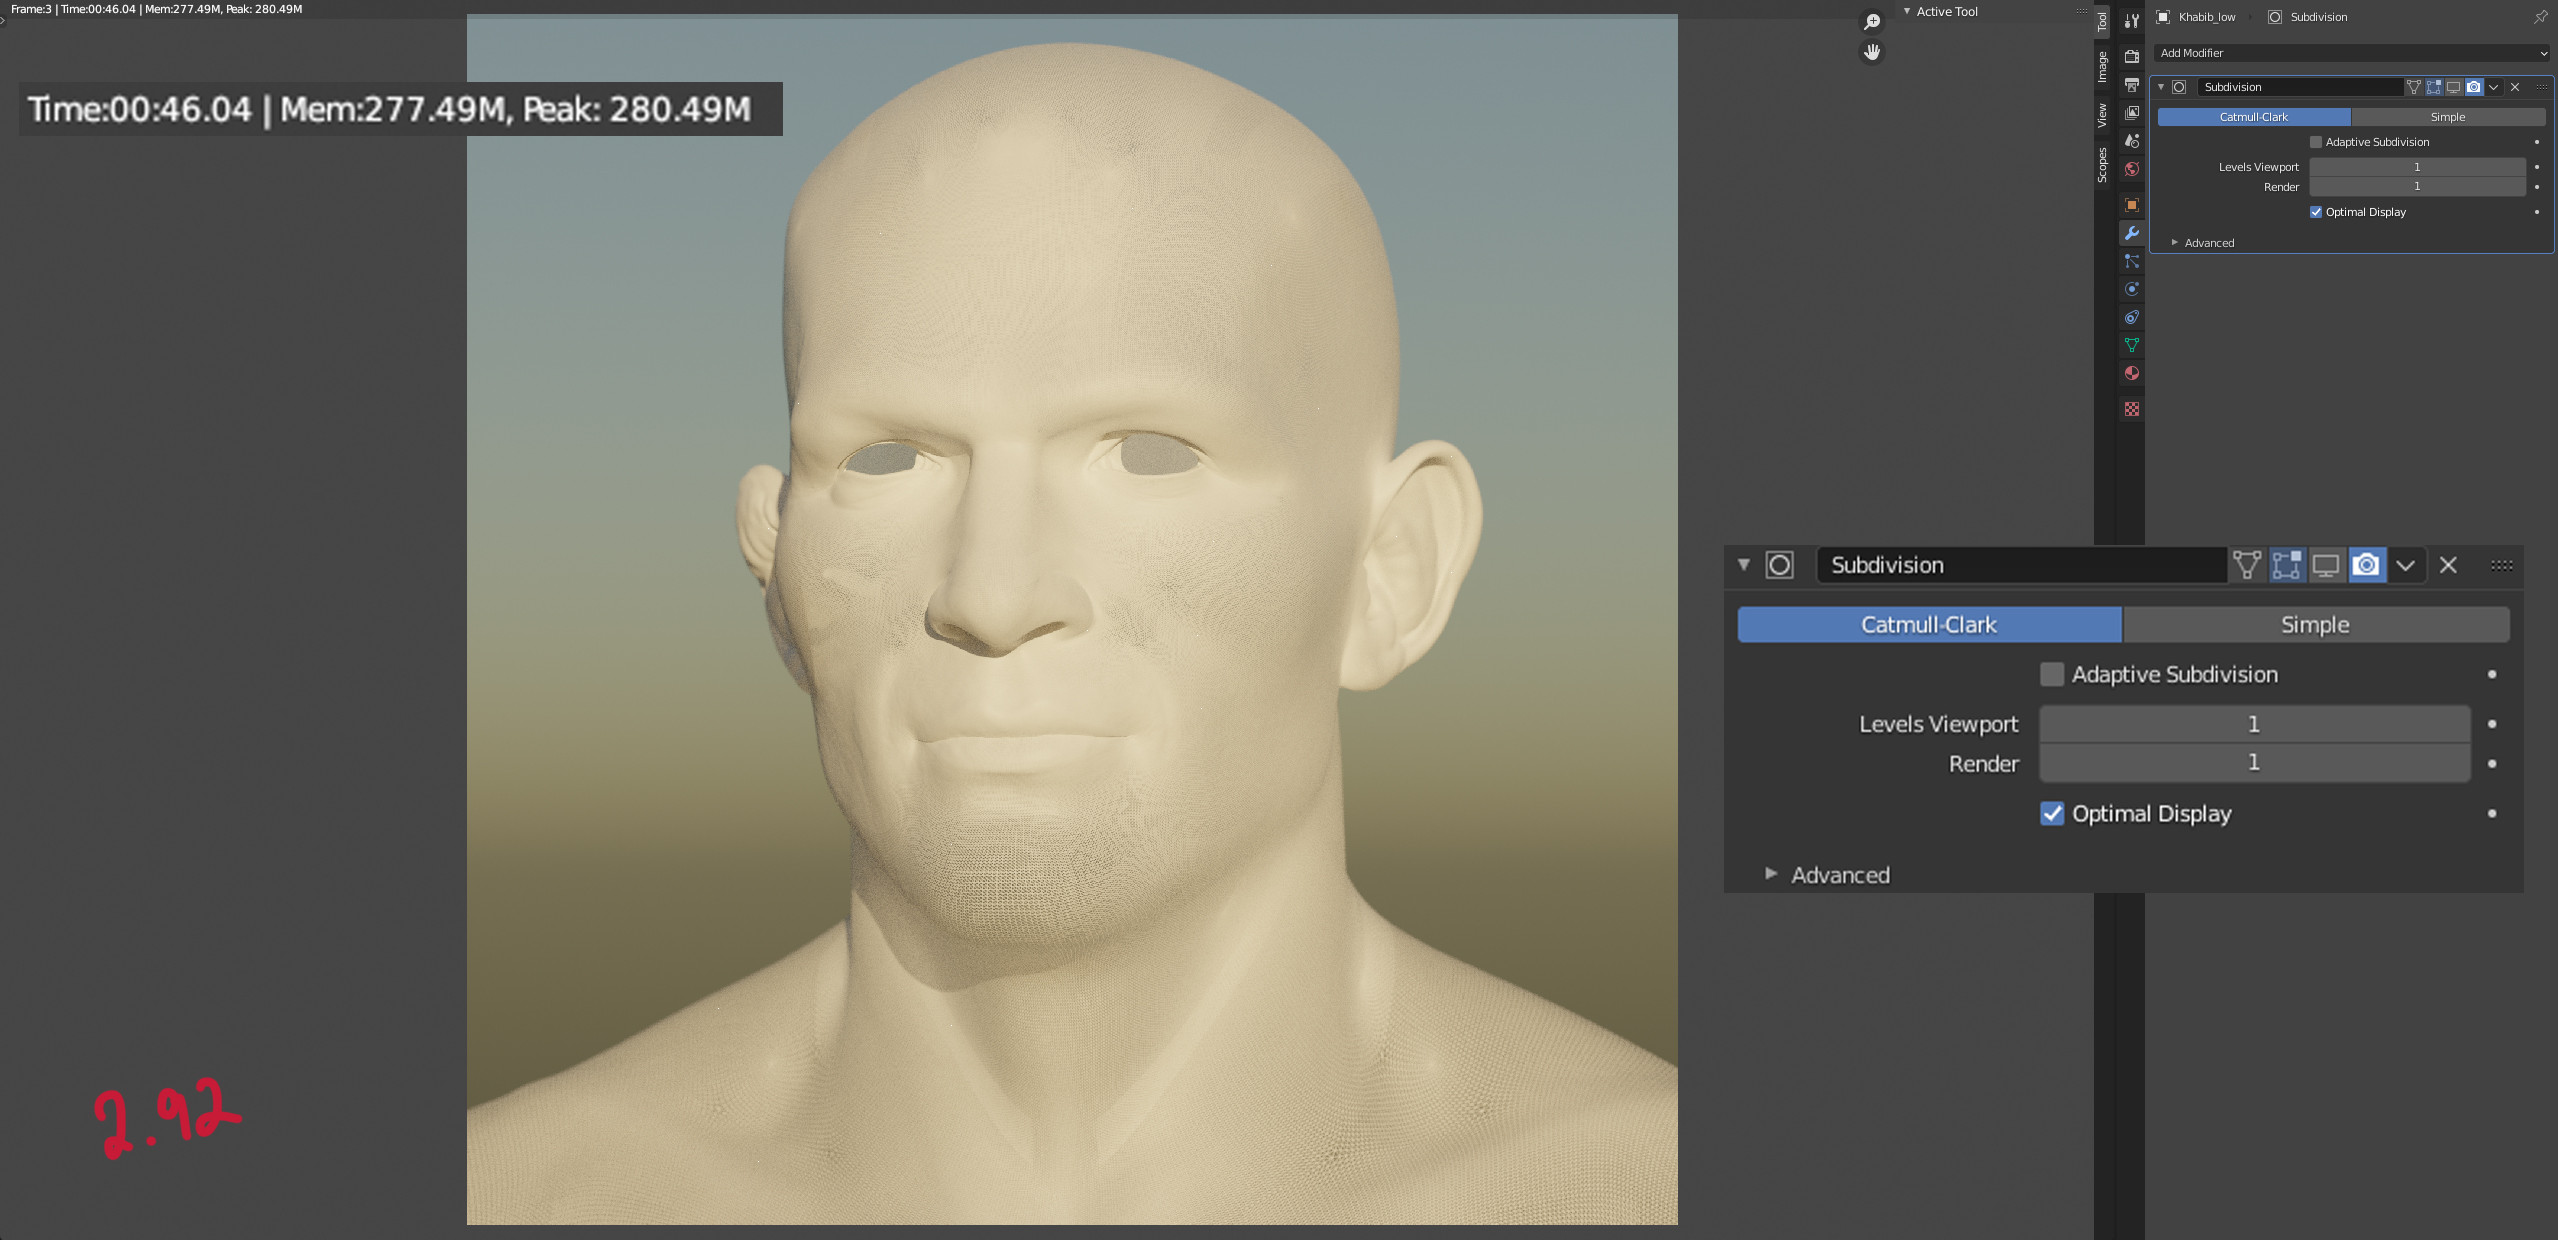
Task: Click the Subdivision modifier icon in breadcrumb
Action: tap(2274, 17)
